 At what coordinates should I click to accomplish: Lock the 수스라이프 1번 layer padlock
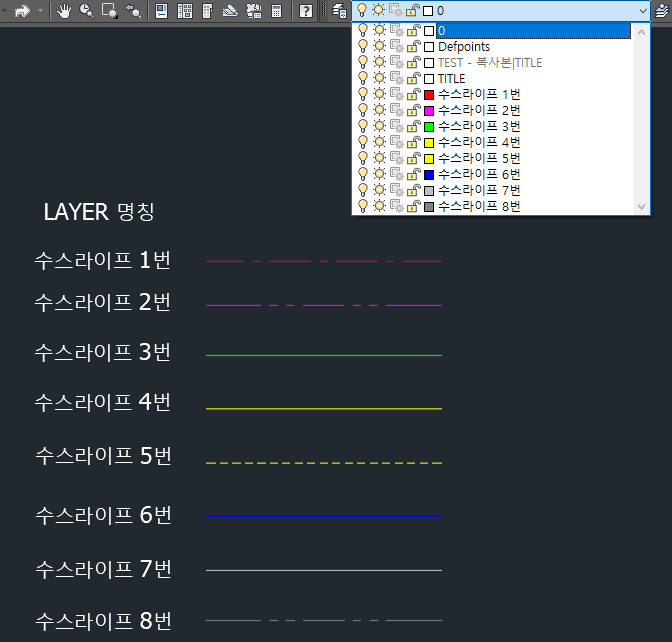tap(413, 95)
